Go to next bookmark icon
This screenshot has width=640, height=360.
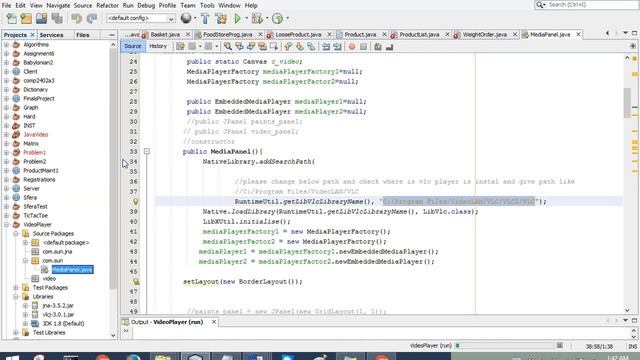pos(300,47)
